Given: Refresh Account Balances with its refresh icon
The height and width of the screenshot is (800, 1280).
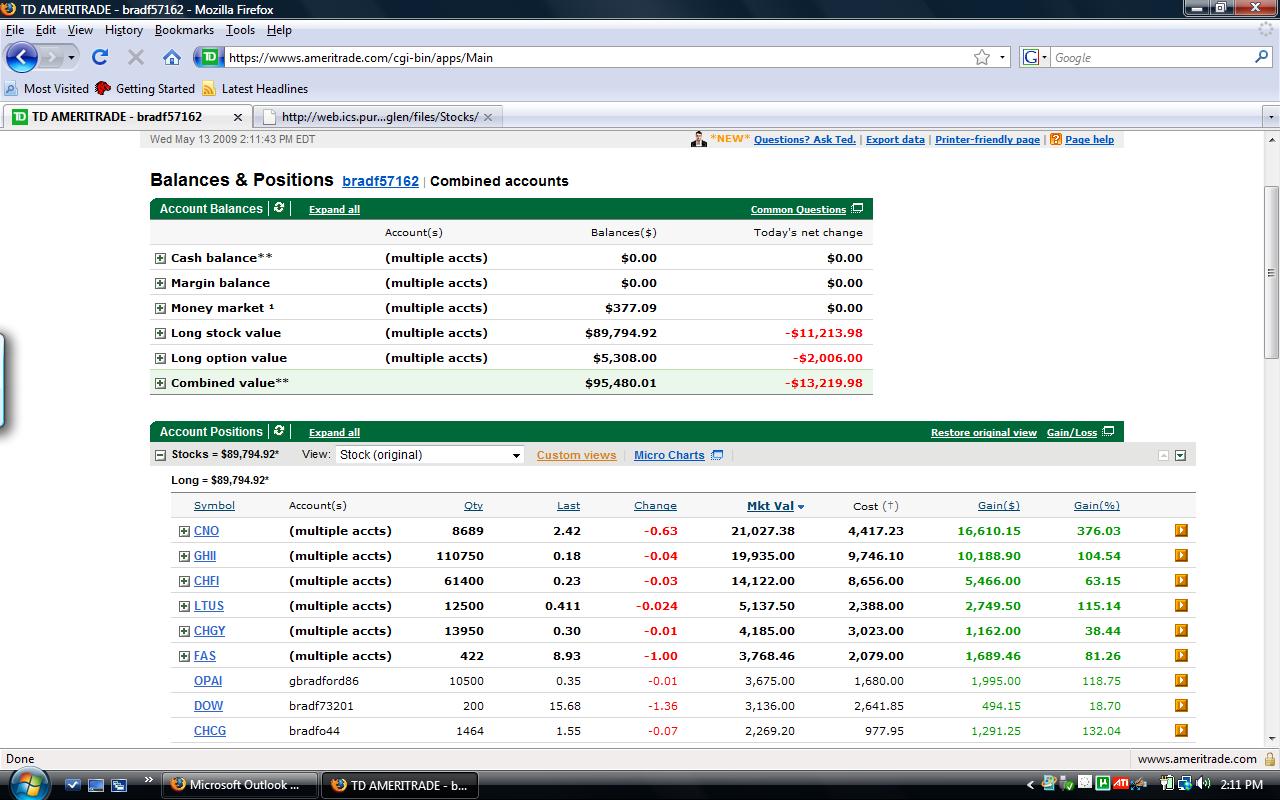Looking at the screenshot, I should (x=279, y=208).
